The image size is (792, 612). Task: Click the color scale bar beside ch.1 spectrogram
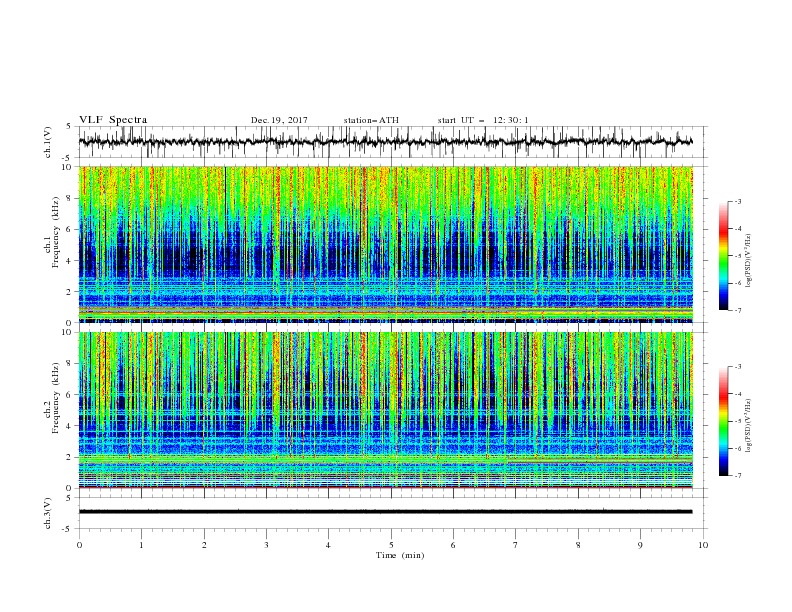pos(723,256)
